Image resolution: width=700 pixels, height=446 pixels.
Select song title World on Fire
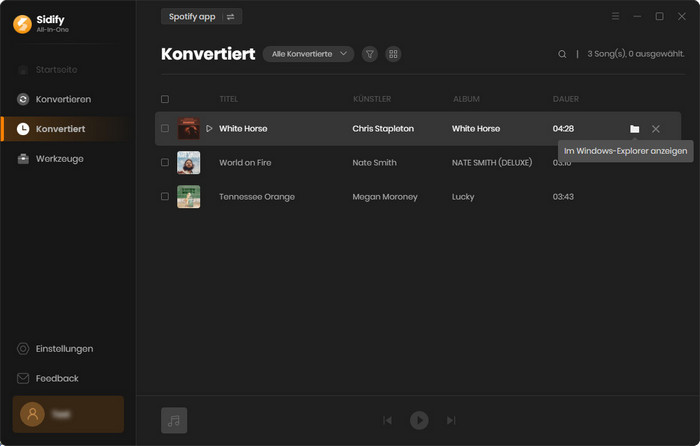pos(245,163)
